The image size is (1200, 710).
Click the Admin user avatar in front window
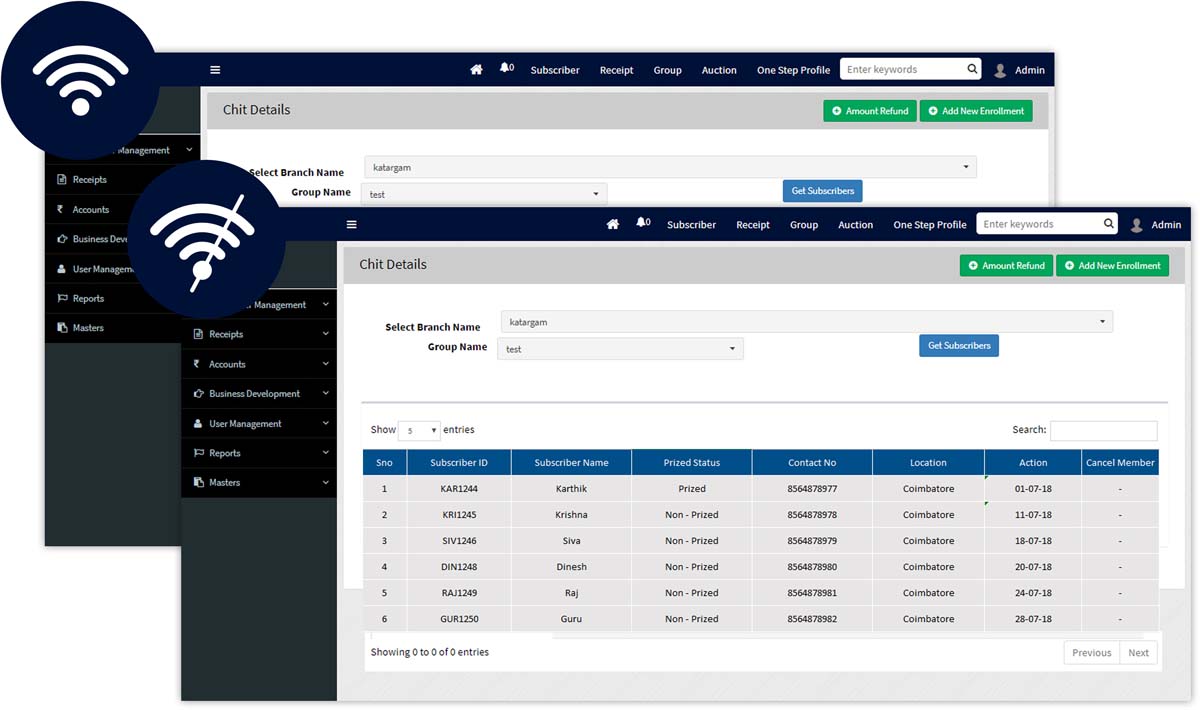[x=1137, y=225]
